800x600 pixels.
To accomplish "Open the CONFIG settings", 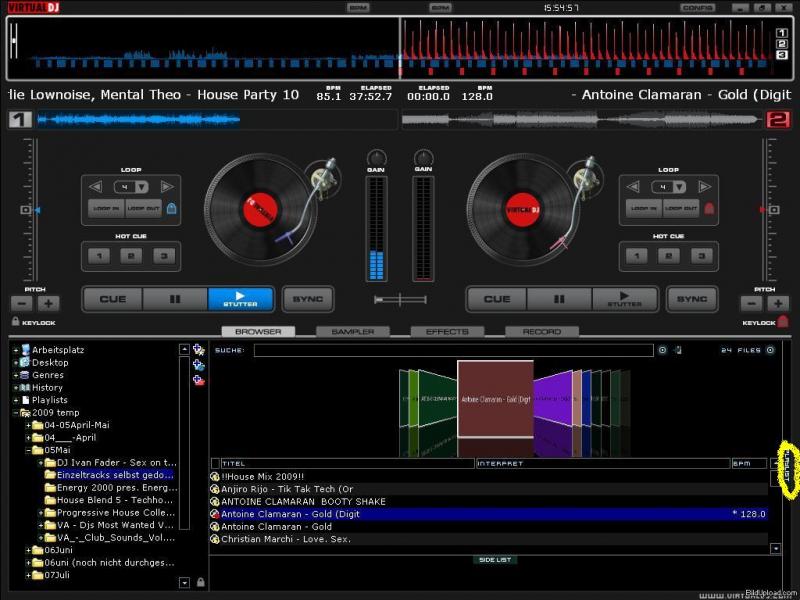I will coord(697,8).
